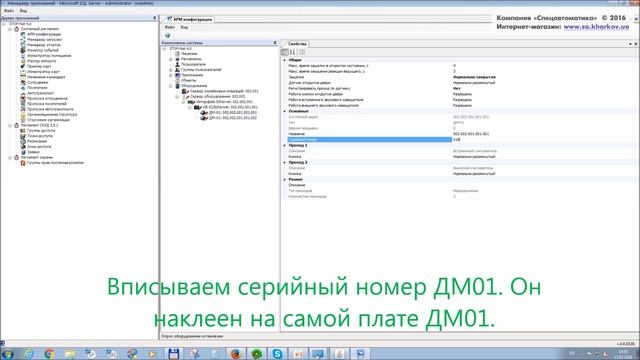Click the serial number value field

pyautogui.click(x=544, y=140)
